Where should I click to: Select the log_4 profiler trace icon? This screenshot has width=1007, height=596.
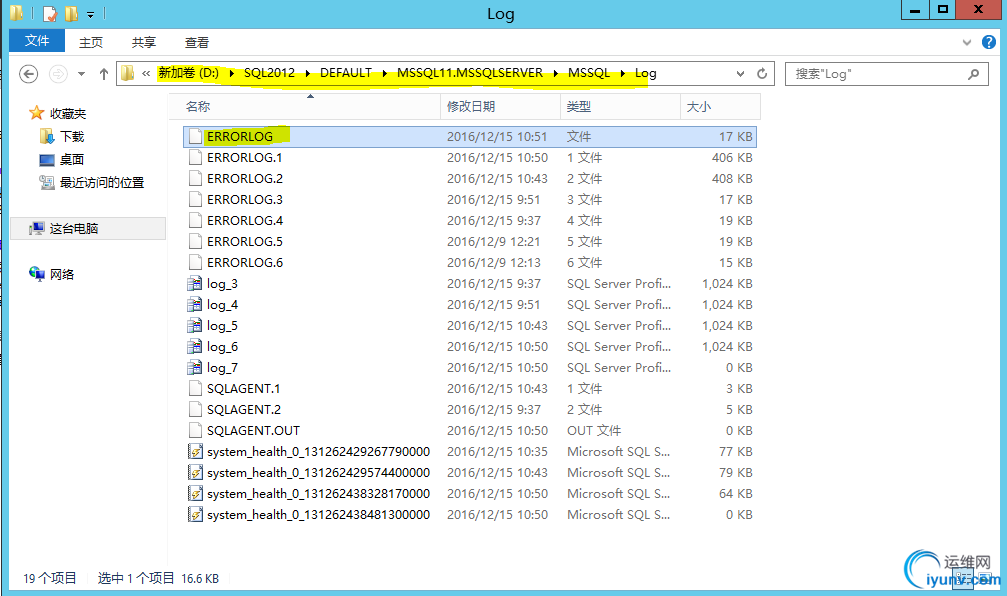(x=195, y=304)
